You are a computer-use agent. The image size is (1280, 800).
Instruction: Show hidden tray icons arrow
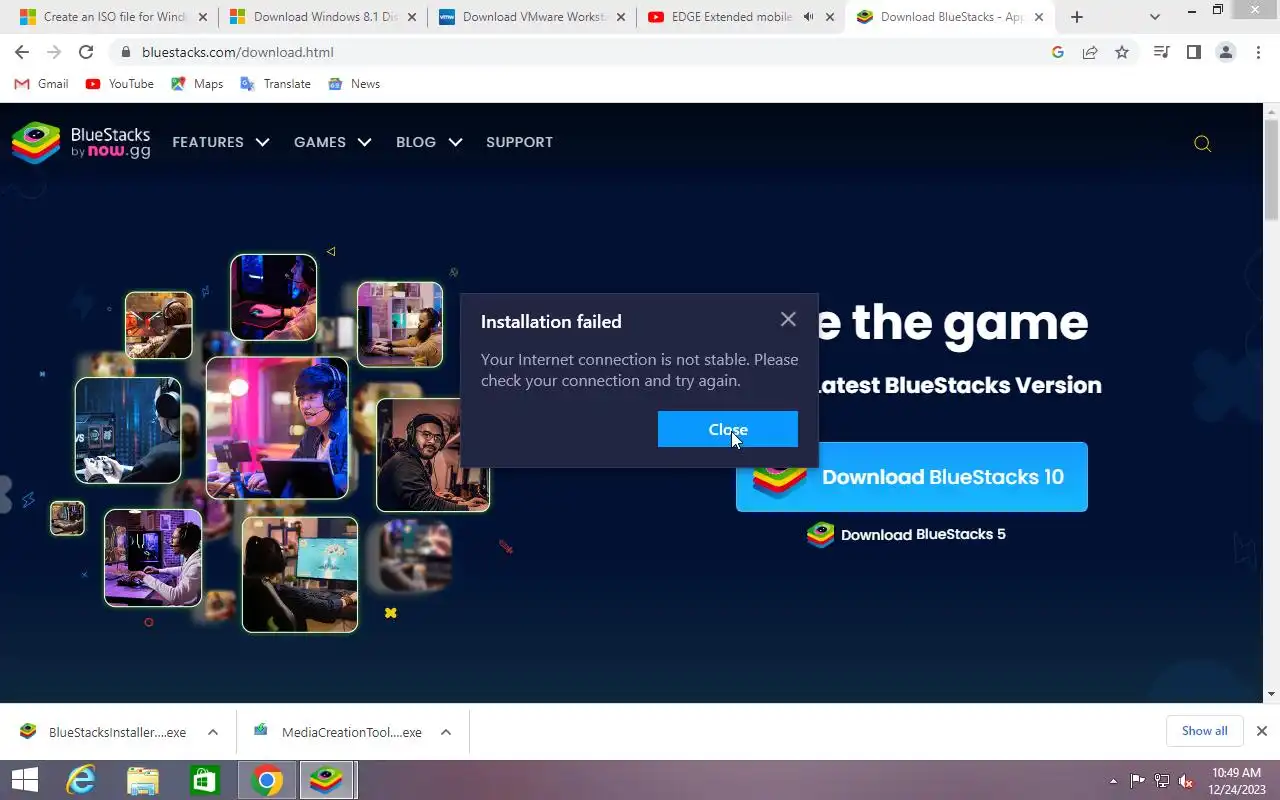1114,781
